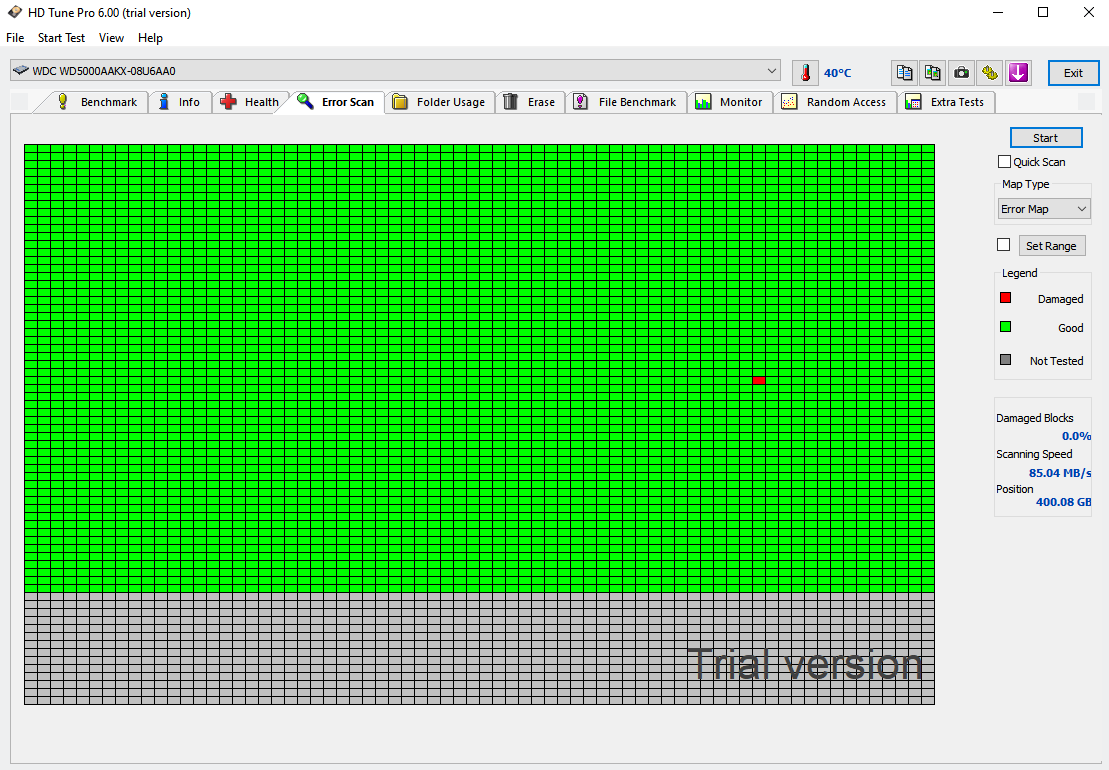
Task: Click the gray Not Tested legend swatch
Action: pos(1005,360)
